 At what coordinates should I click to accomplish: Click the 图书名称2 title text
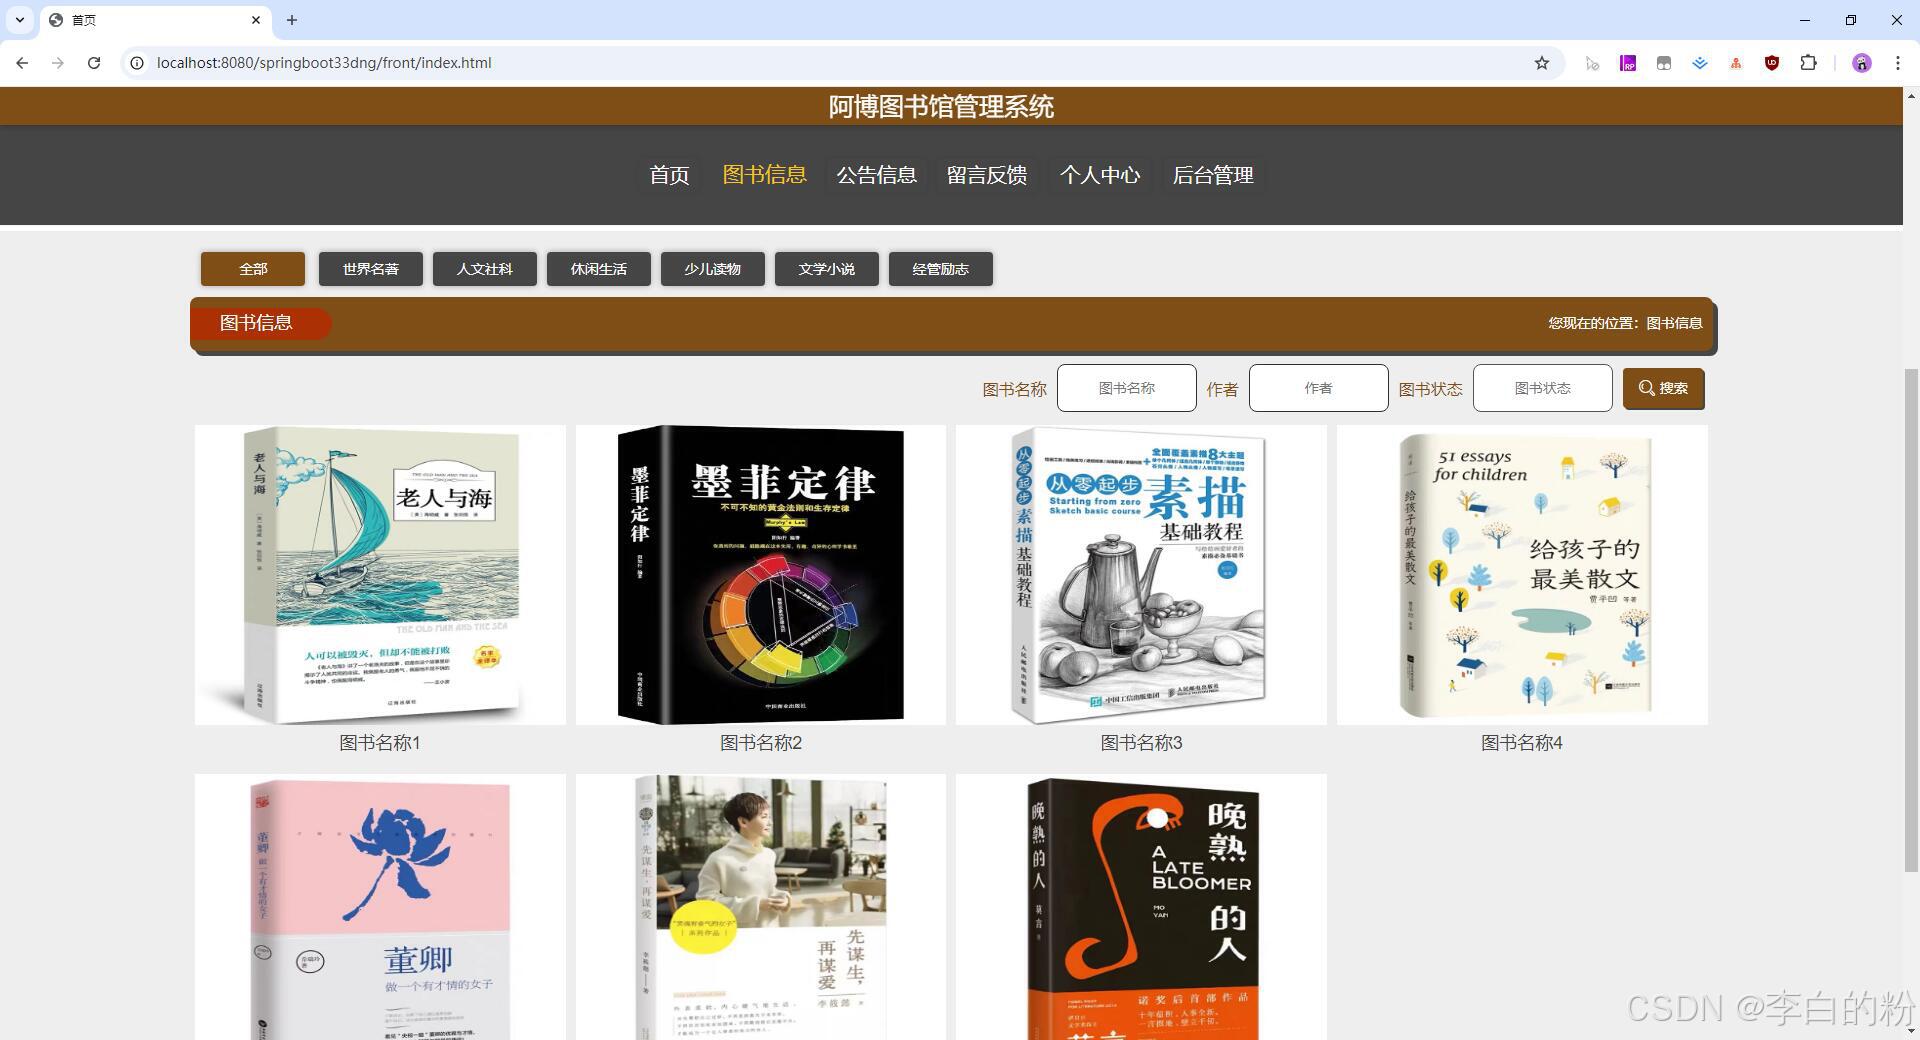point(761,743)
